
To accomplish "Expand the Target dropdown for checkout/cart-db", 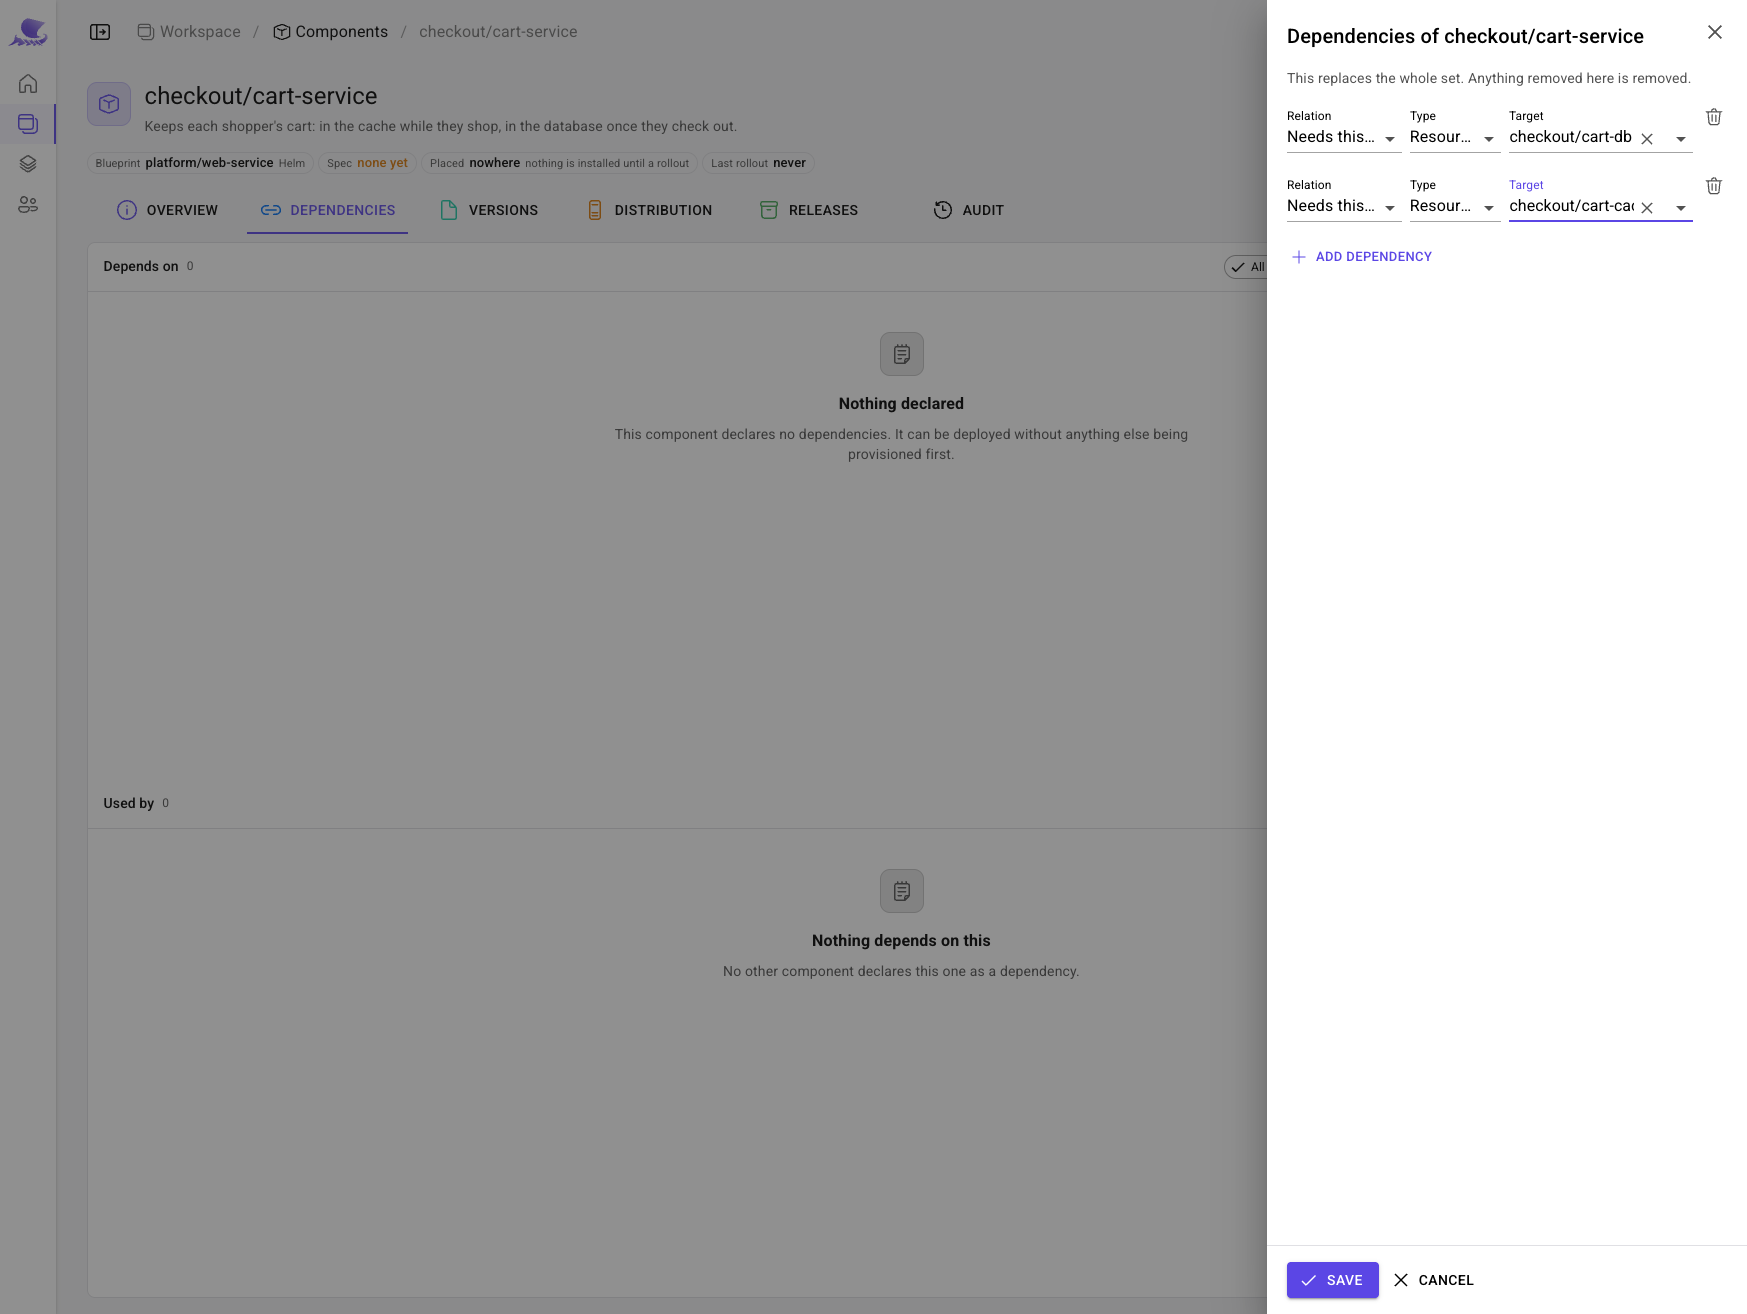I will (x=1681, y=139).
